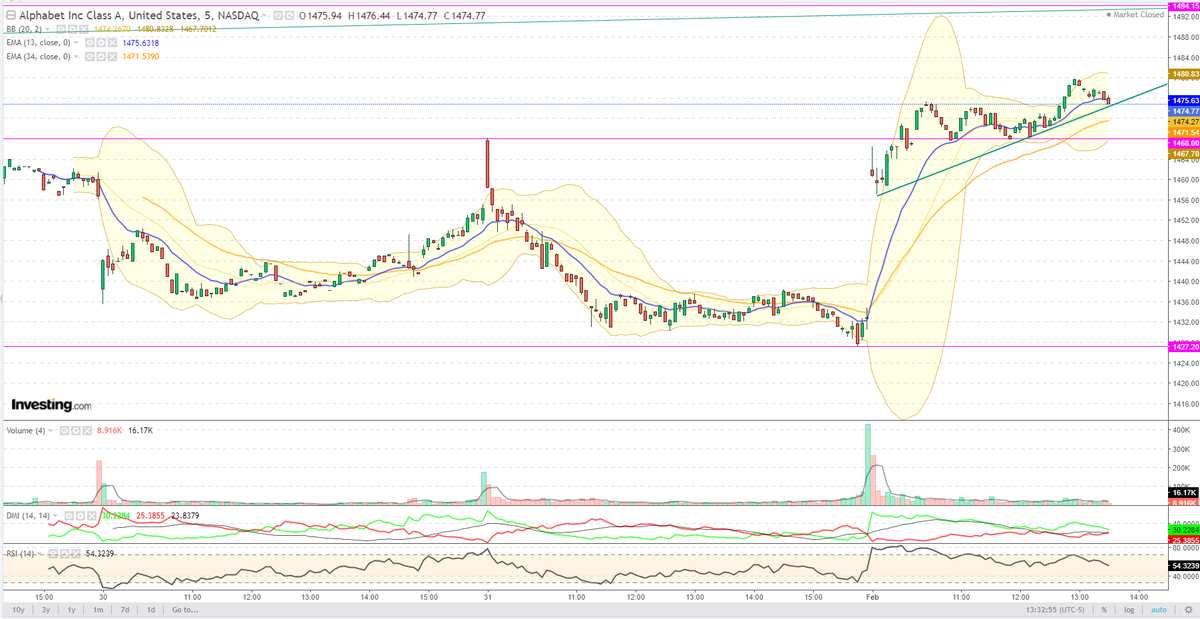
Task: Click the 1427.20 pink price line label
Action: pos(1184,346)
